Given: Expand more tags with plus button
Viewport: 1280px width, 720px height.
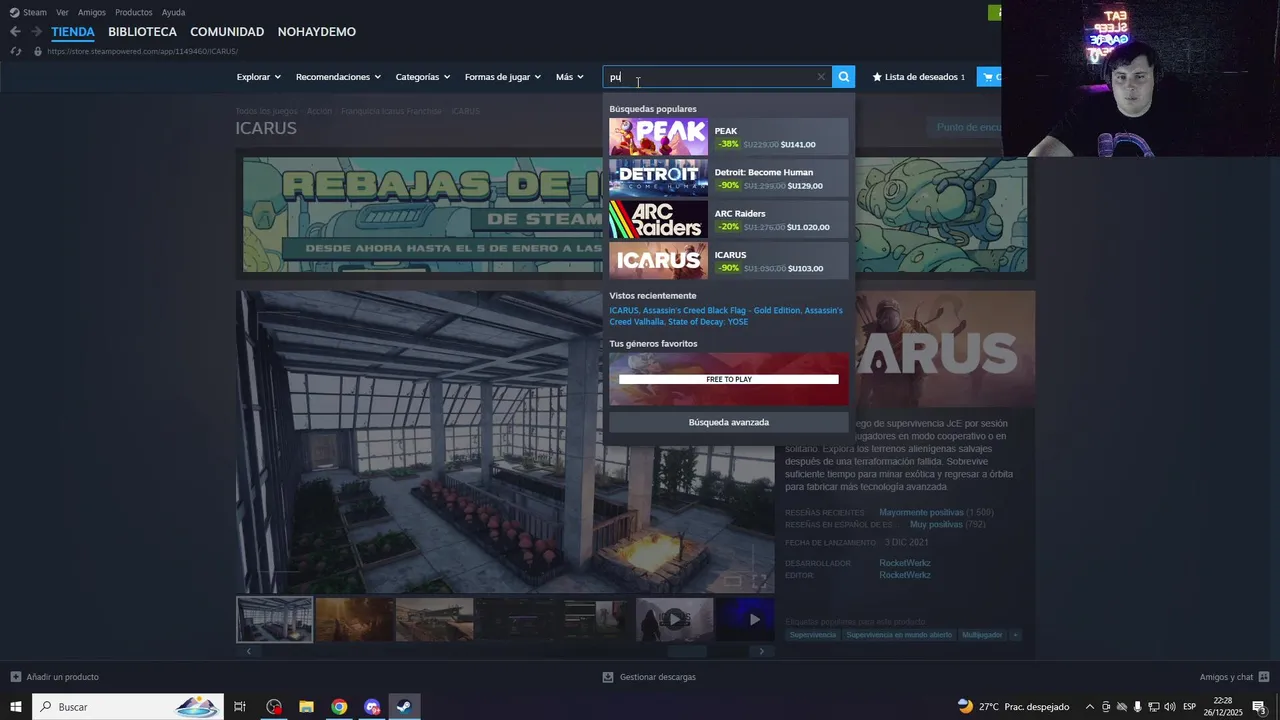Looking at the screenshot, I should pos(1015,635).
